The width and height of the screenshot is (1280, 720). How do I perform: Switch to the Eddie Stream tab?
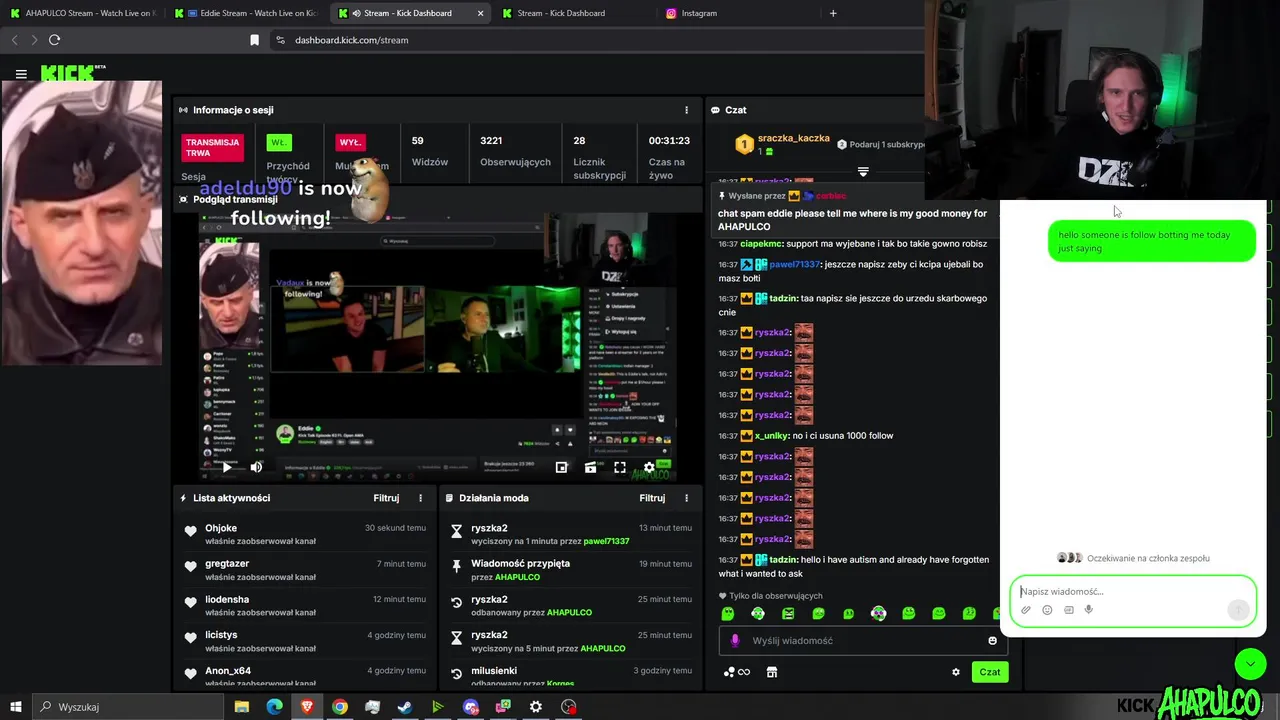[x=246, y=13]
